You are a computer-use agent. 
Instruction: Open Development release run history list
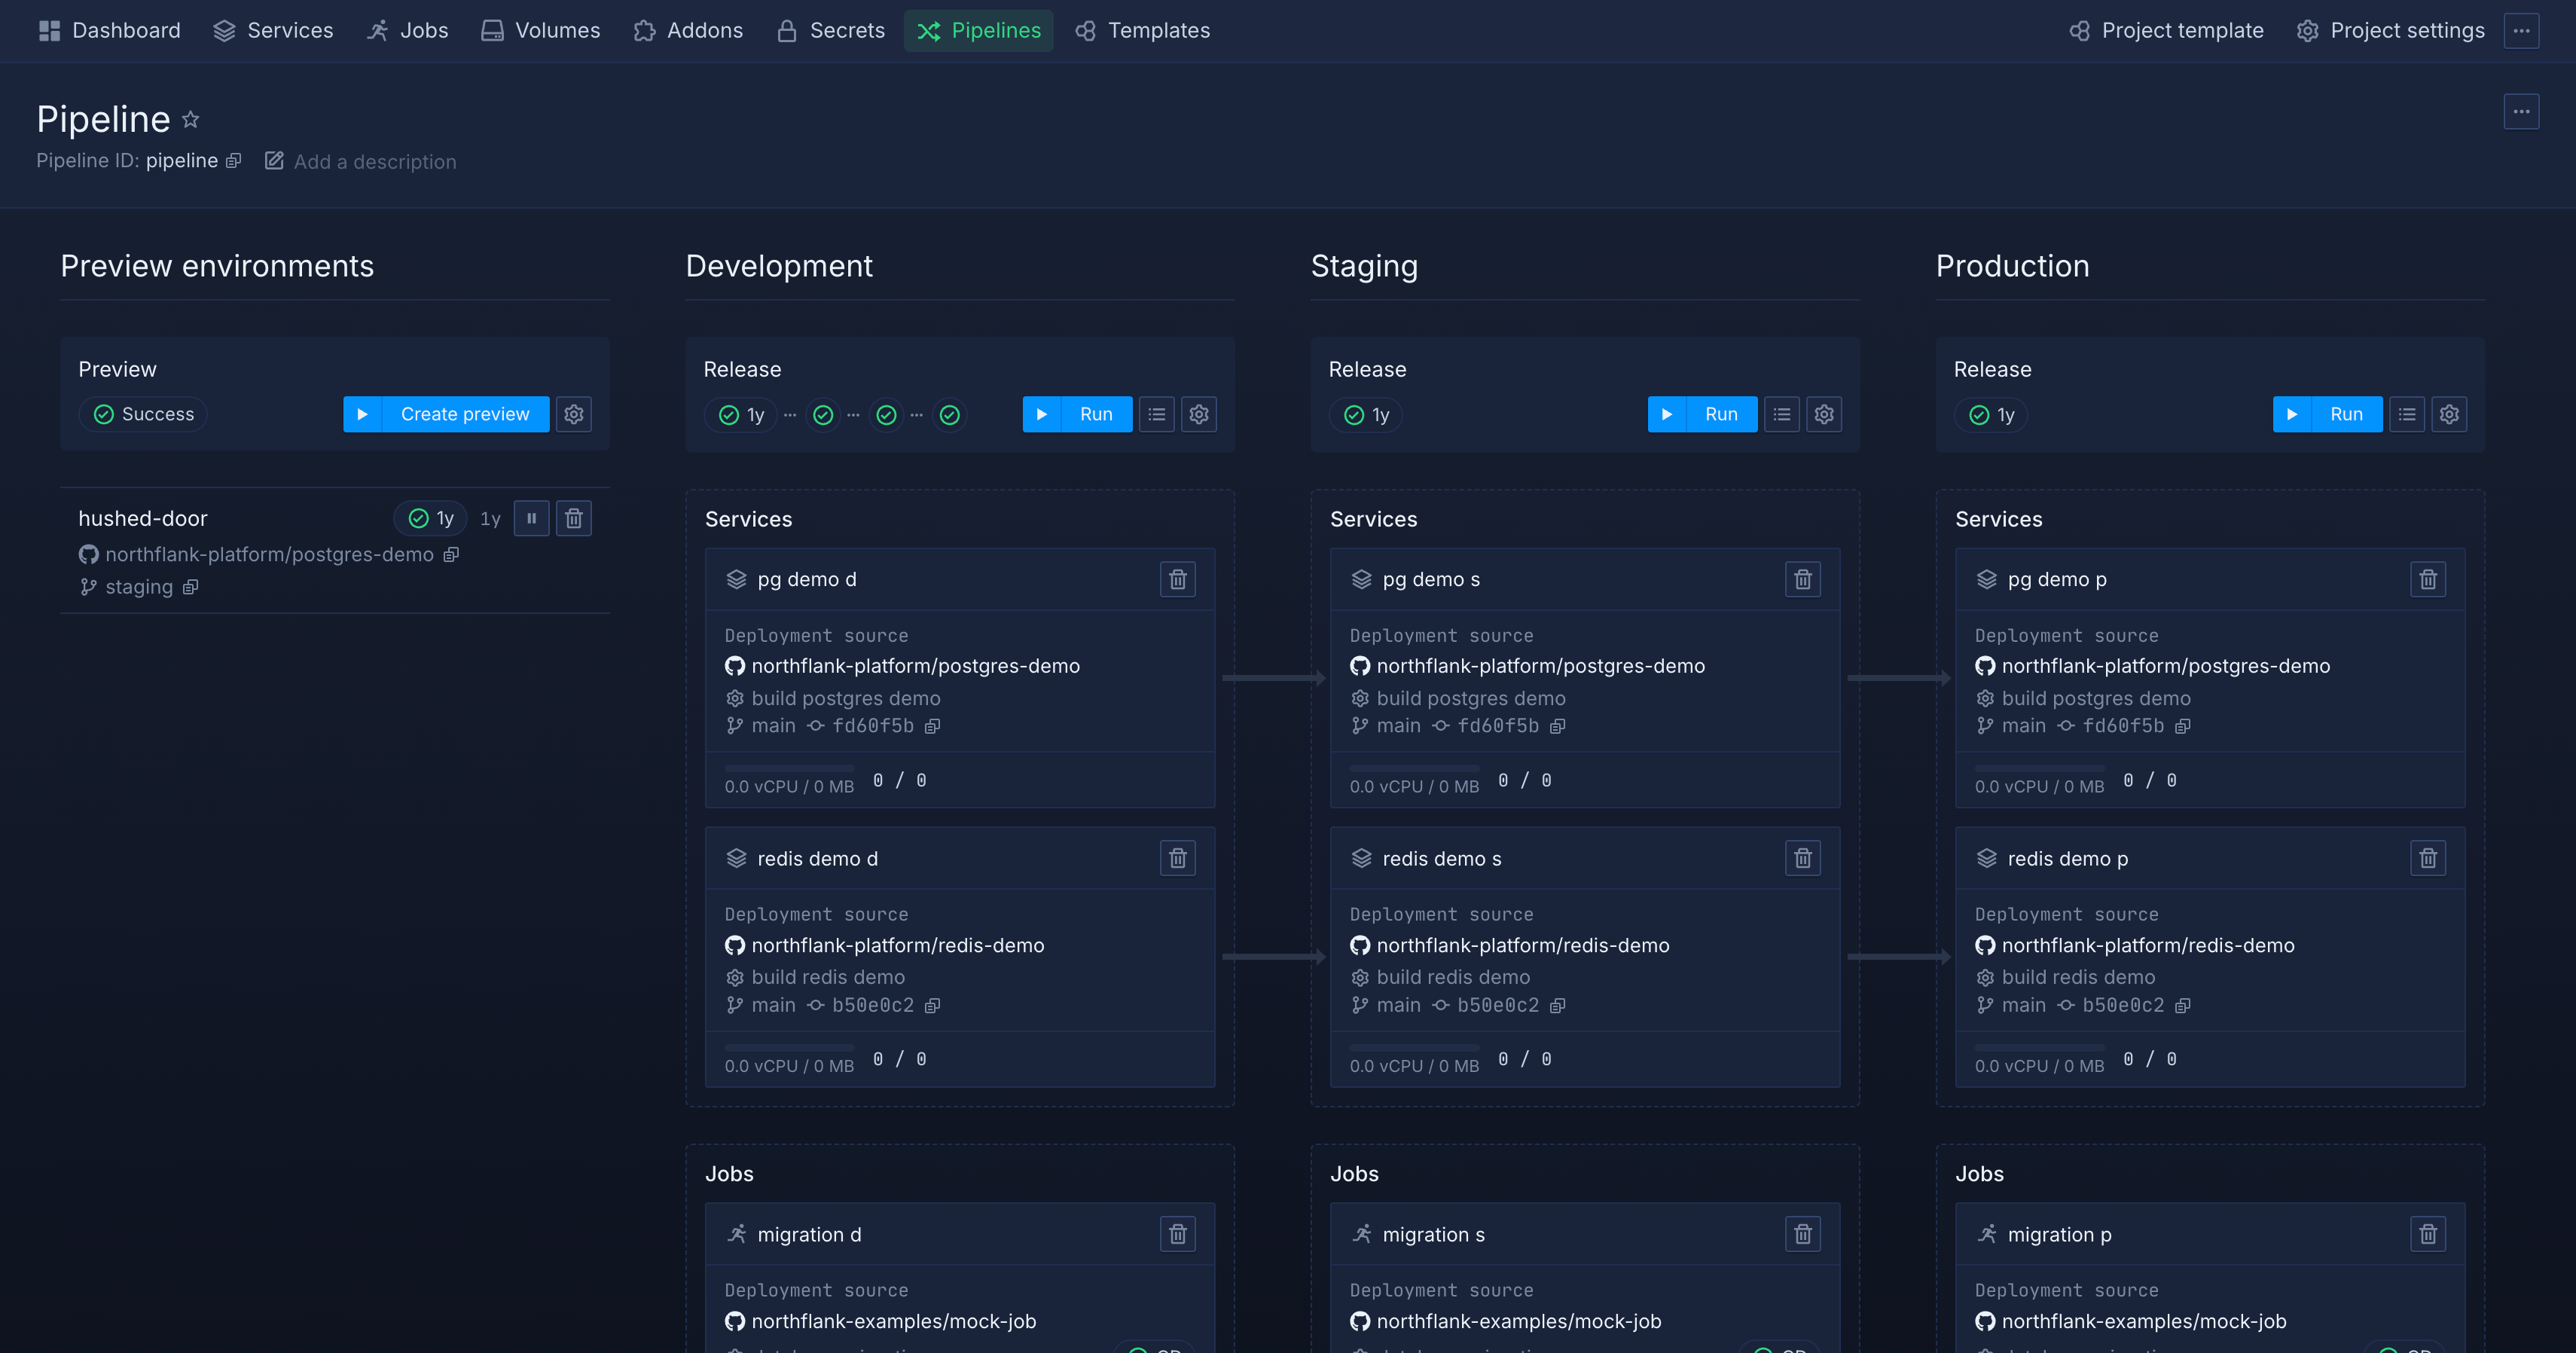[1157, 414]
